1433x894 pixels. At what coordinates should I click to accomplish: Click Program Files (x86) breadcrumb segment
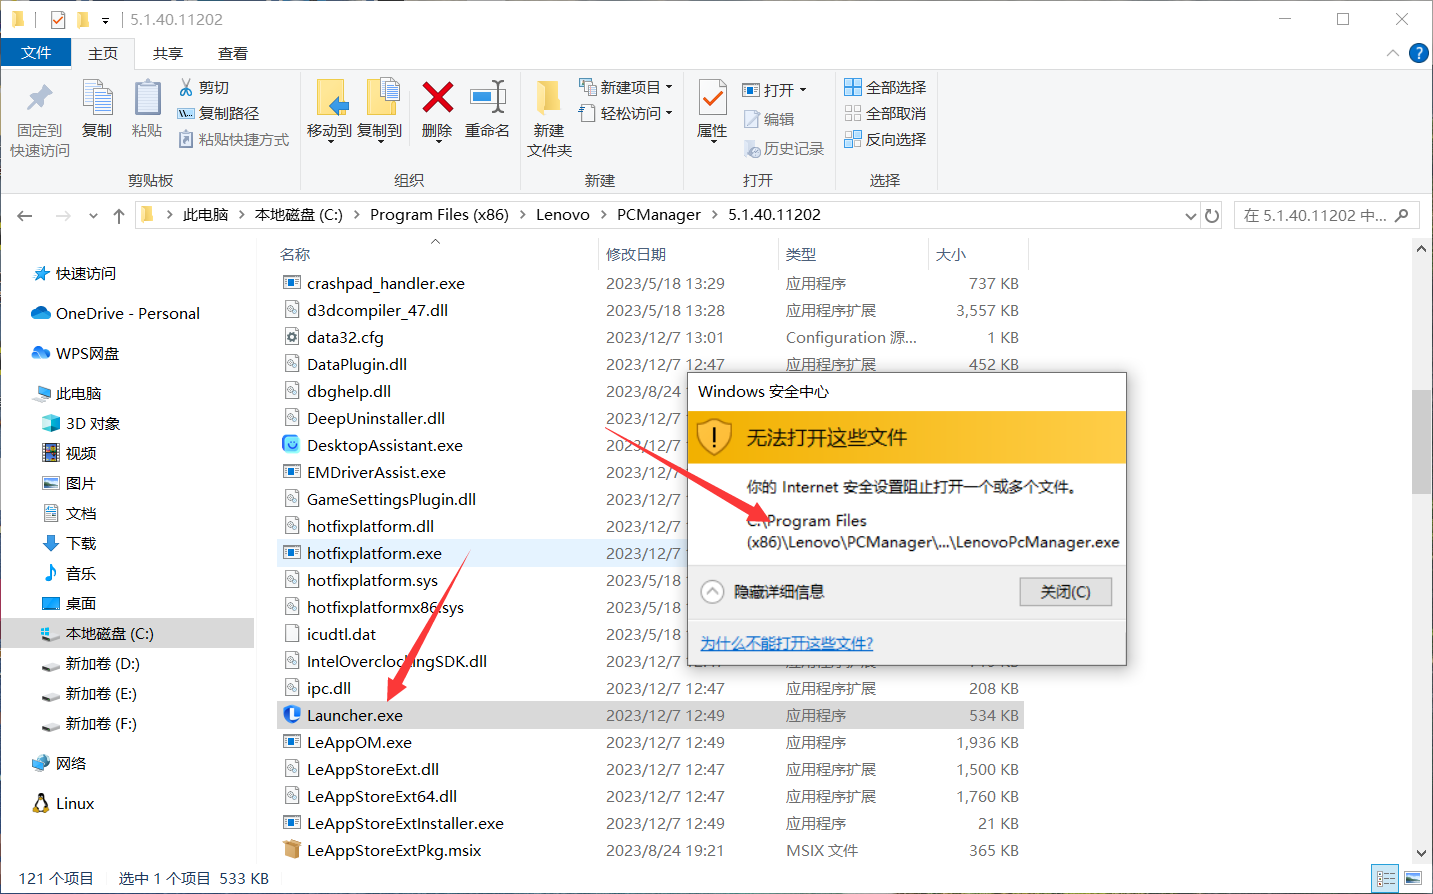point(439,215)
